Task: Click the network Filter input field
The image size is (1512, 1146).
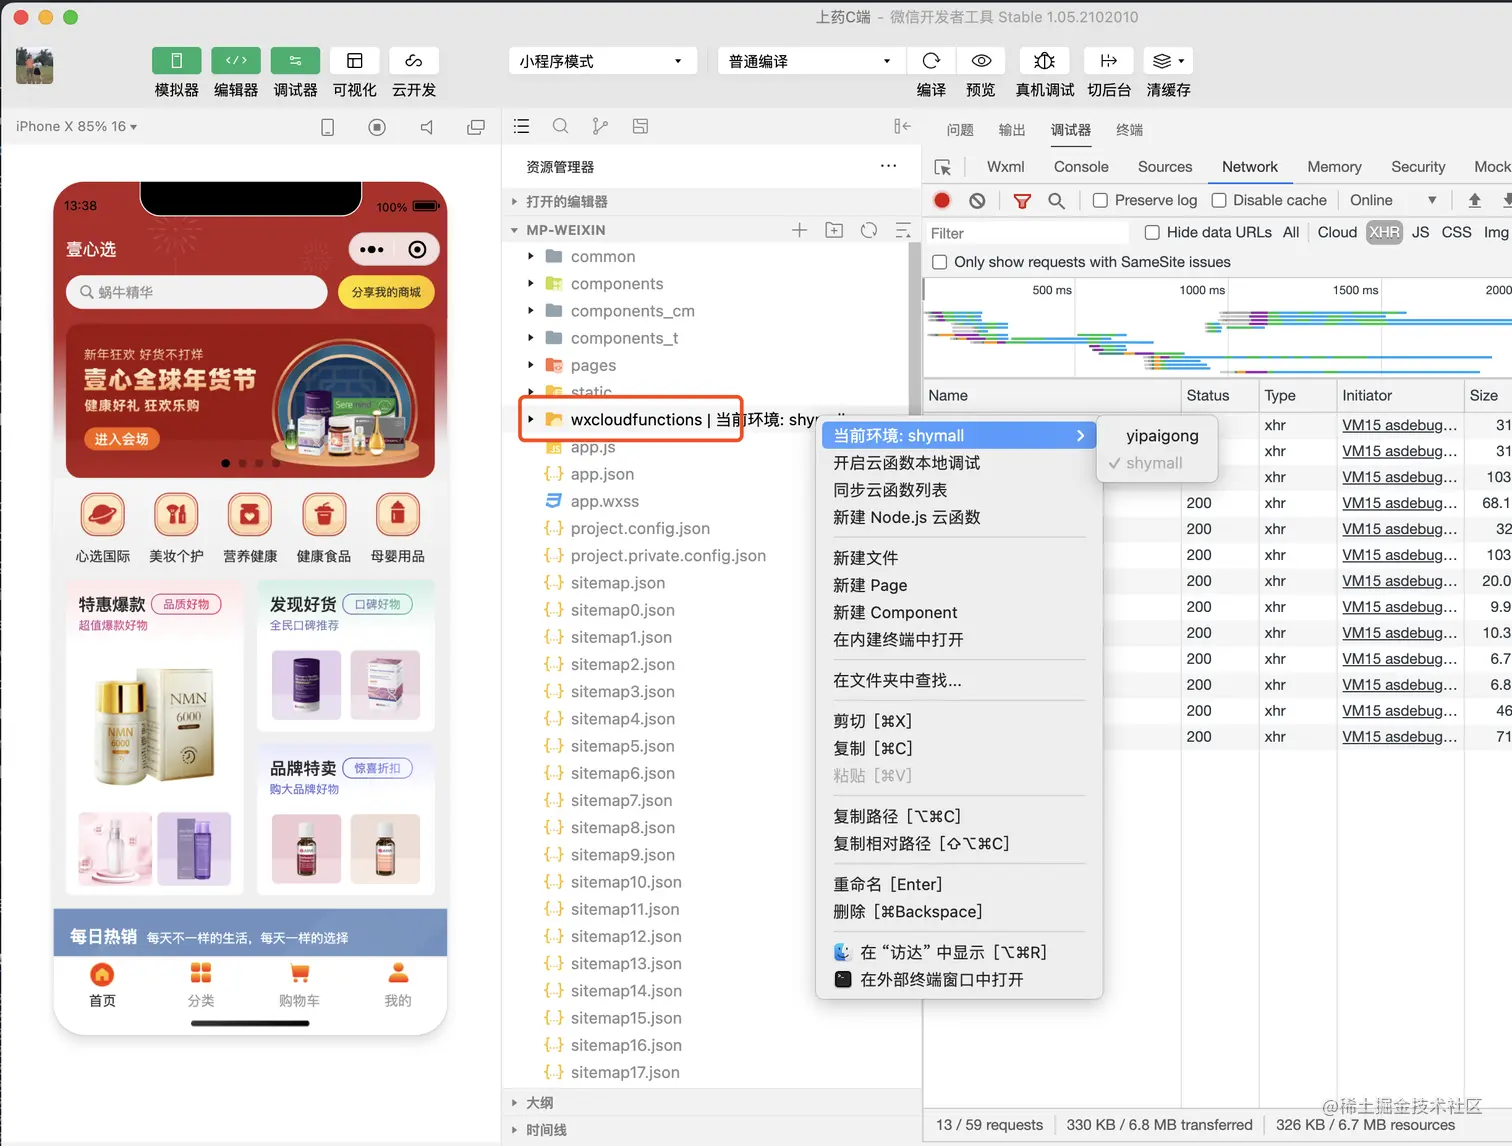Action: (1026, 233)
